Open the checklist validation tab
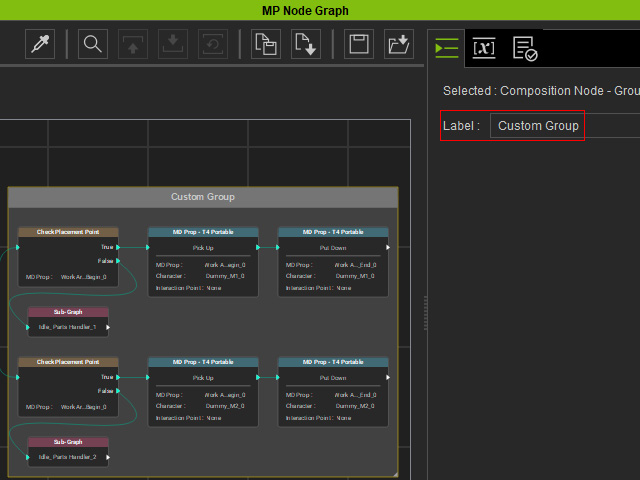 click(x=525, y=48)
